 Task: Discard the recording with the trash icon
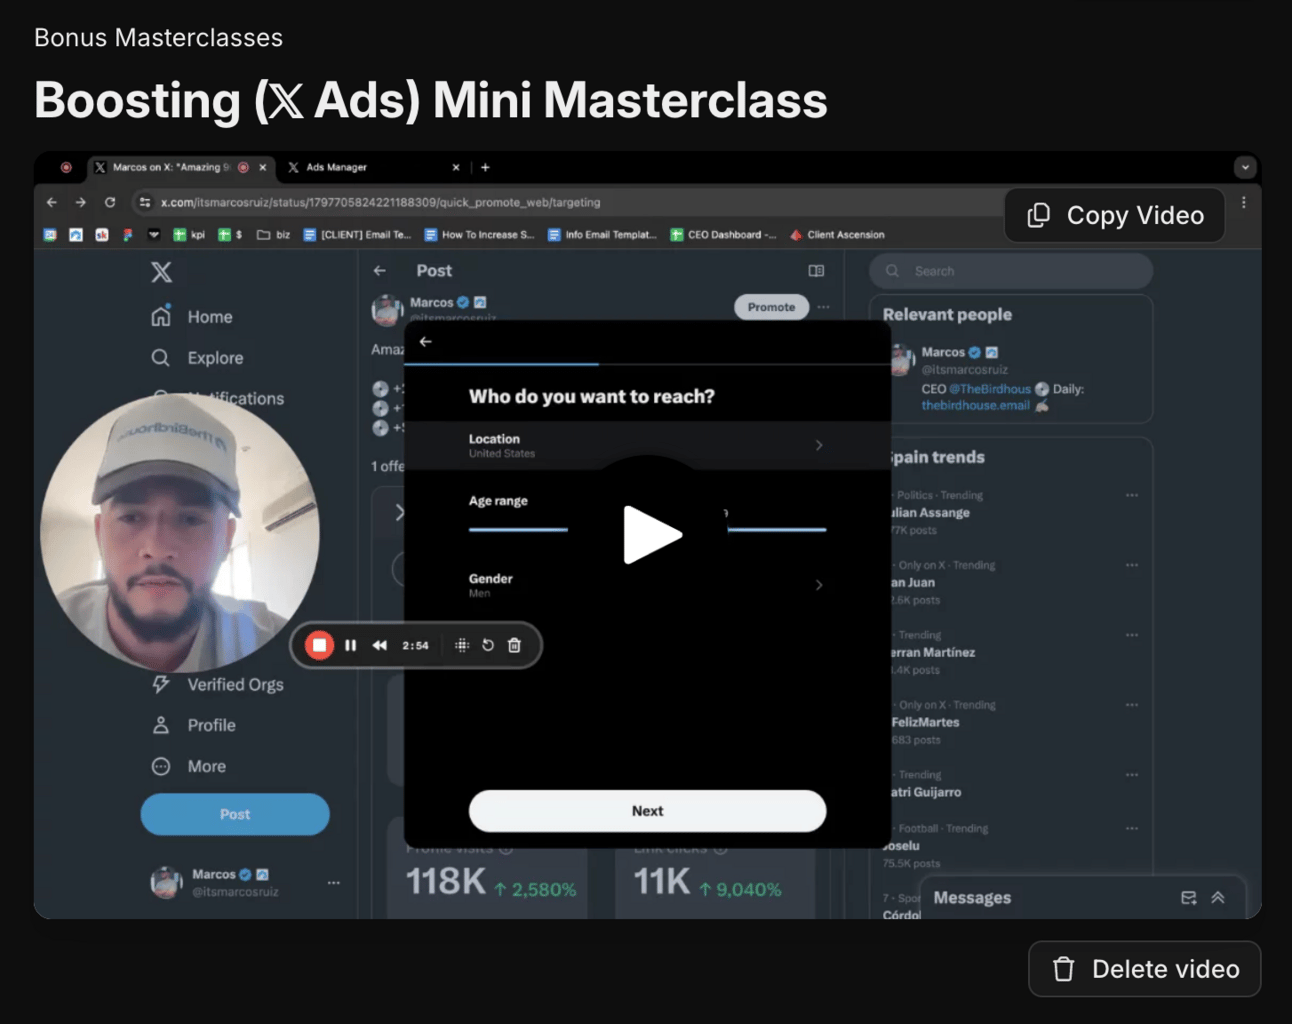tap(514, 645)
